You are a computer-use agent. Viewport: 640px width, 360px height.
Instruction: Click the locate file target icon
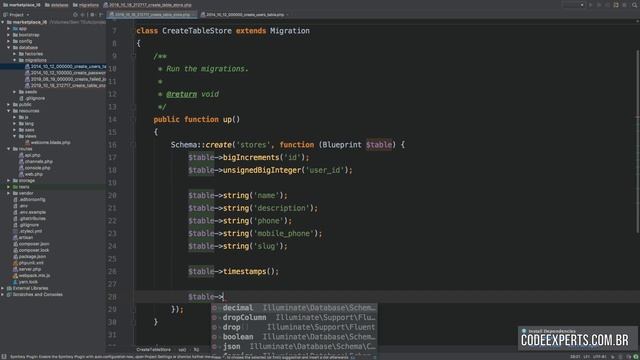click(75, 15)
